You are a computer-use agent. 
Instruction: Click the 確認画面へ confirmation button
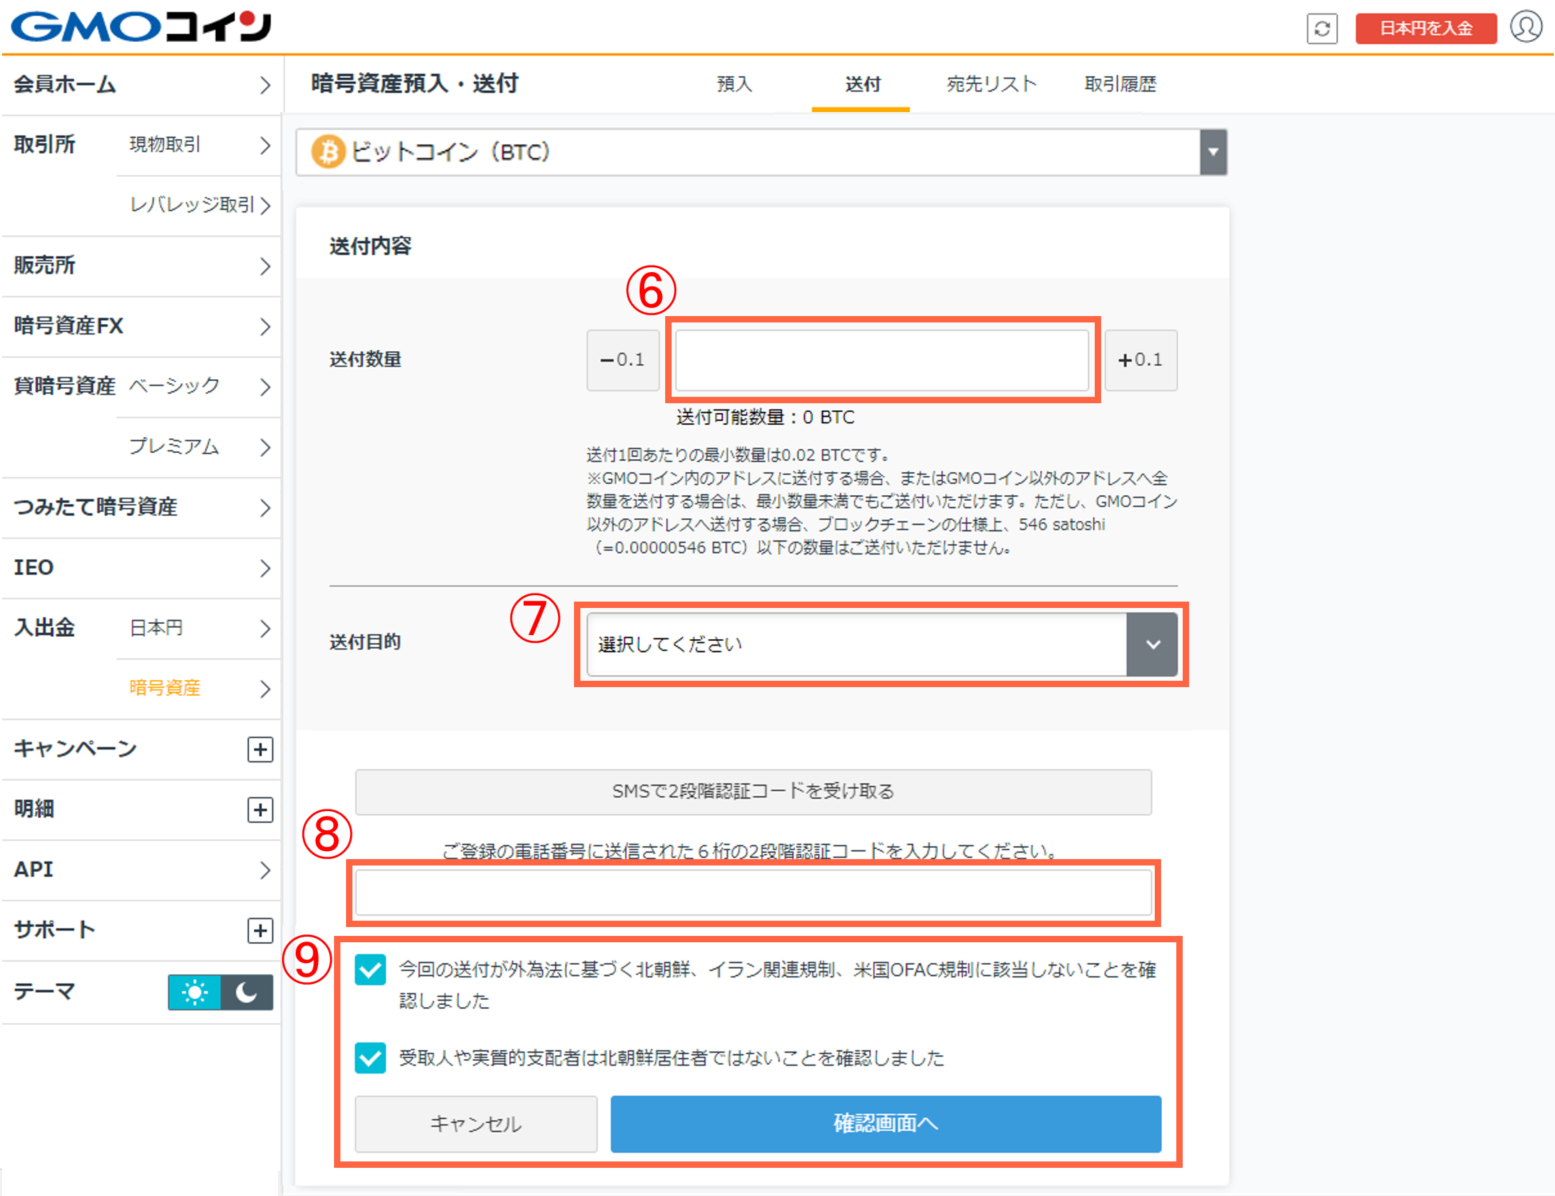click(885, 1124)
